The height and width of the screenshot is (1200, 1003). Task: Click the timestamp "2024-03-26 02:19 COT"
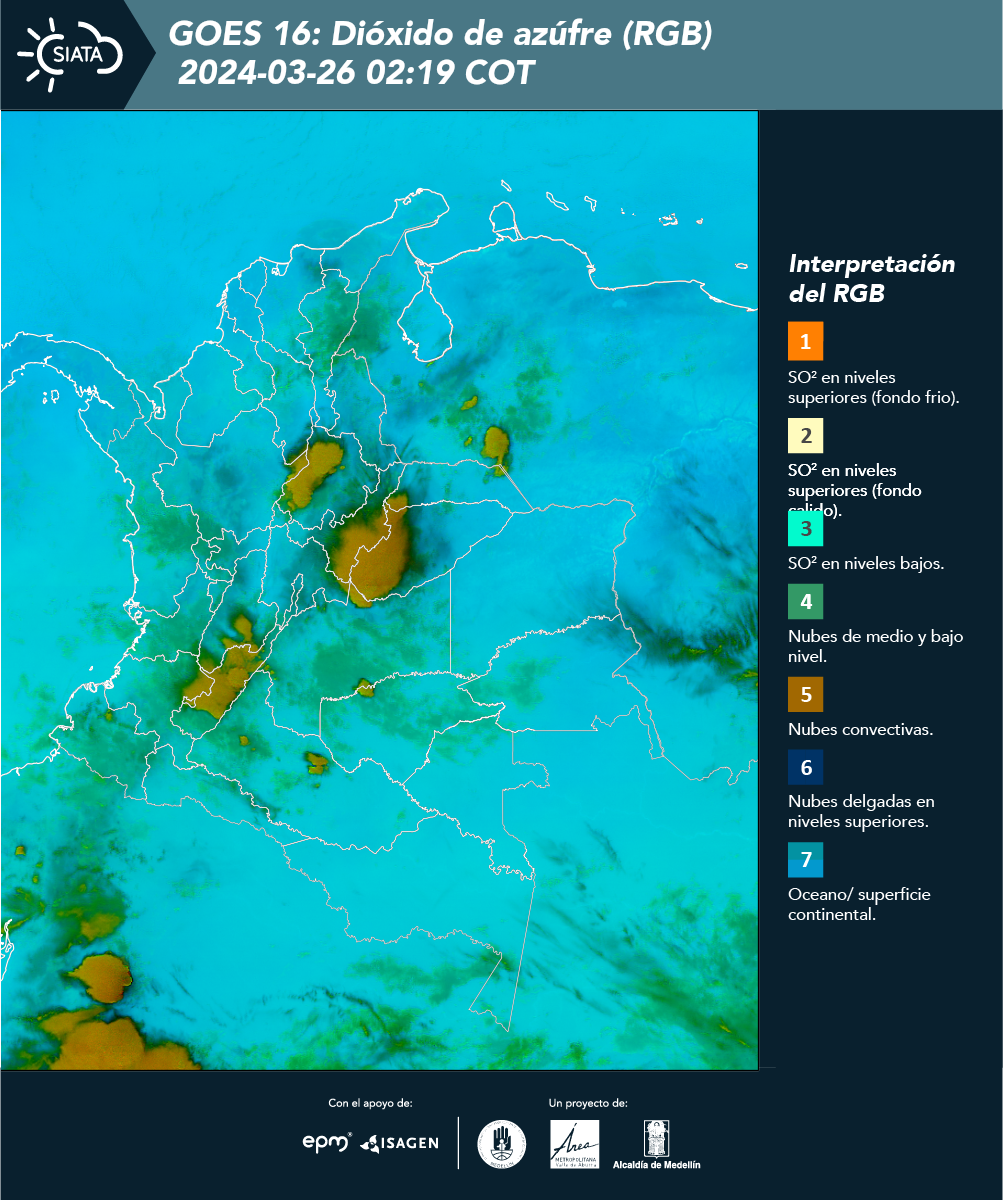coord(356,73)
